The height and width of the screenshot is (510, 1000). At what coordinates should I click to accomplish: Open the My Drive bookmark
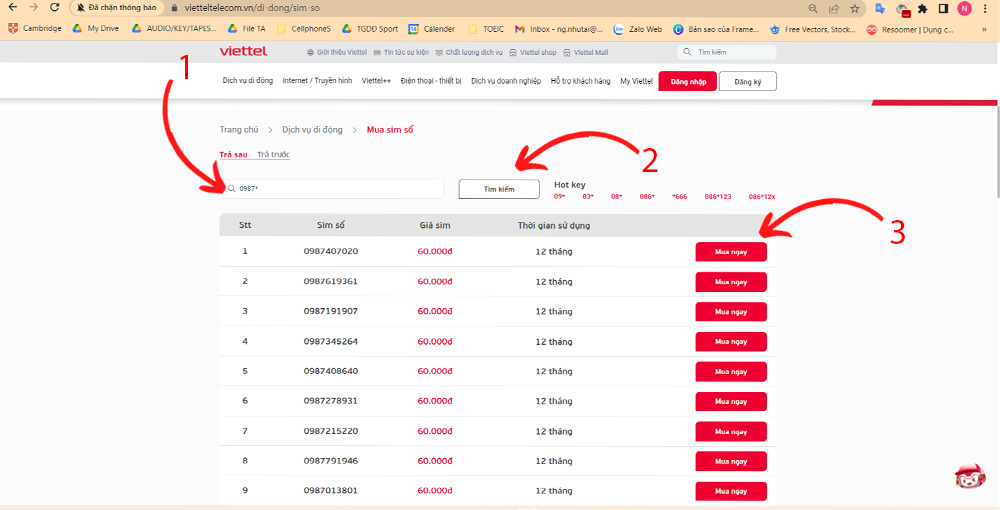(x=95, y=29)
